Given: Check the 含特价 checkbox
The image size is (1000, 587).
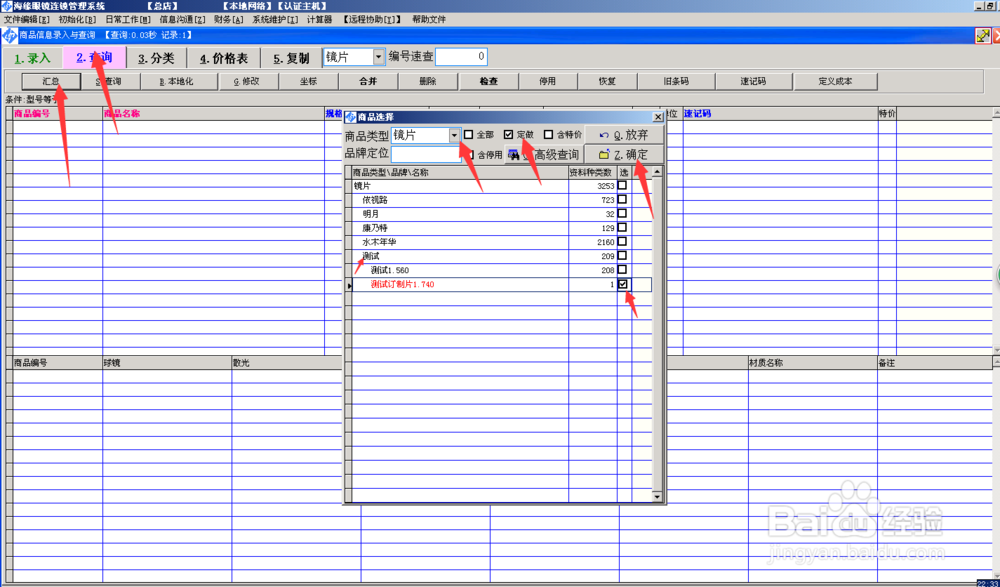Looking at the screenshot, I should coord(548,135).
